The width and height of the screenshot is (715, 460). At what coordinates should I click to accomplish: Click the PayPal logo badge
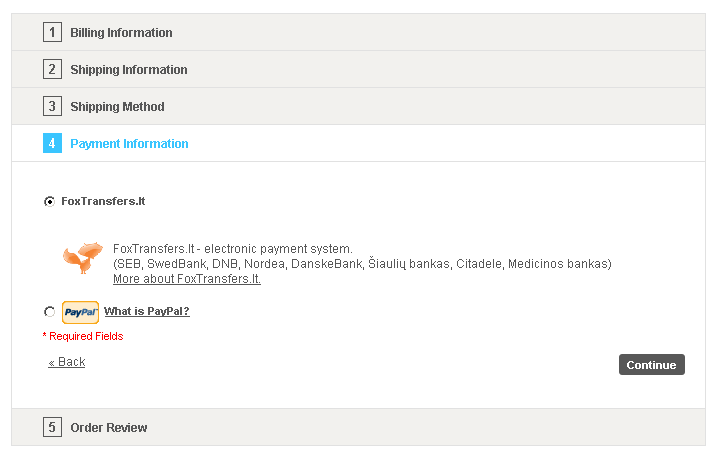[80, 312]
